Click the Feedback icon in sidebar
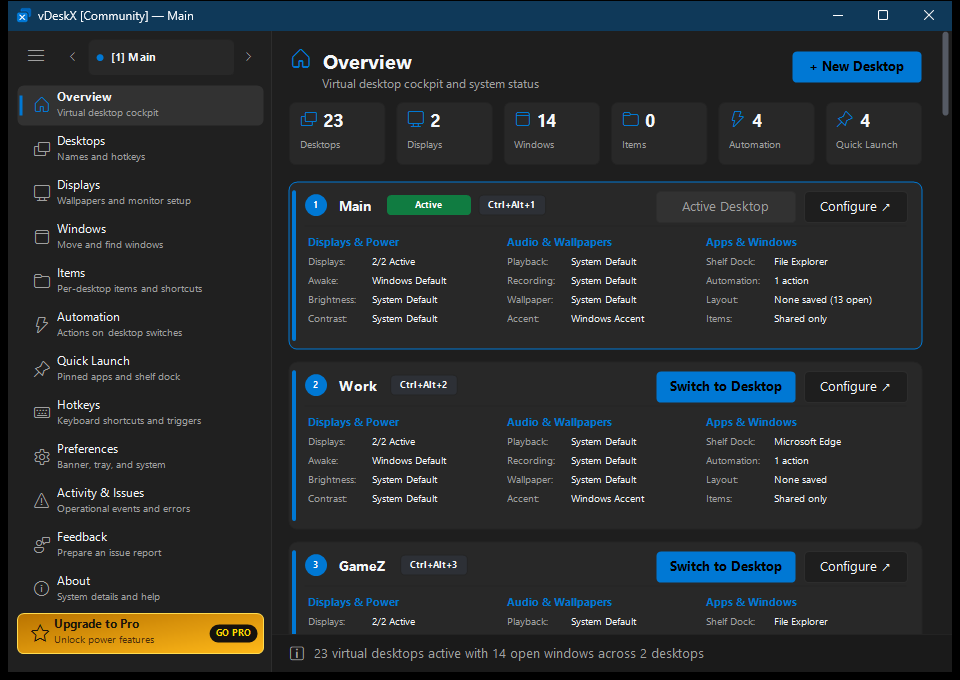960x680 pixels. click(x=42, y=545)
